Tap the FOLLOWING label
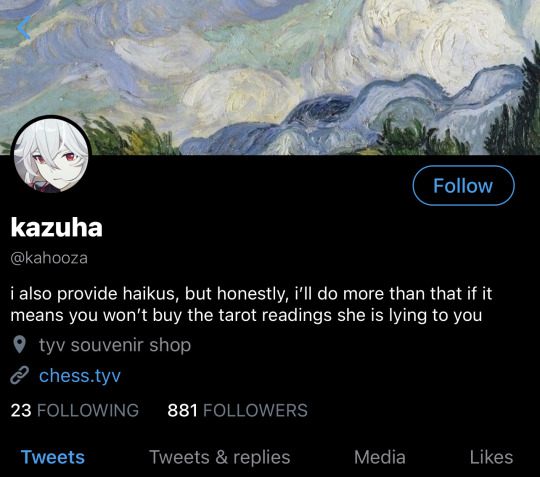The width and height of the screenshot is (540, 477). point(88,411)
